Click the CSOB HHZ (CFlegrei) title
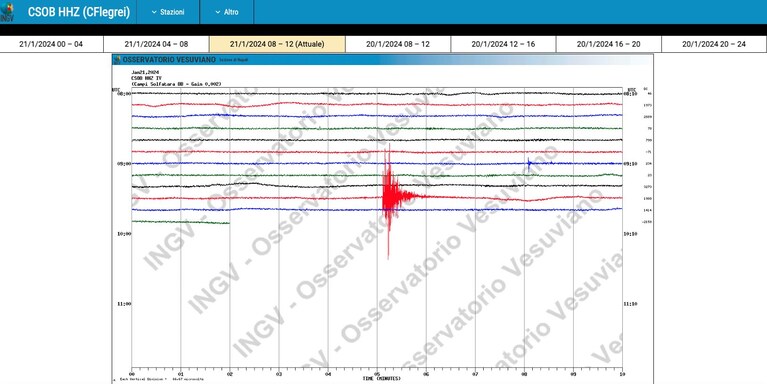This screenshot has height=384, width=767. tap(79, 12)
